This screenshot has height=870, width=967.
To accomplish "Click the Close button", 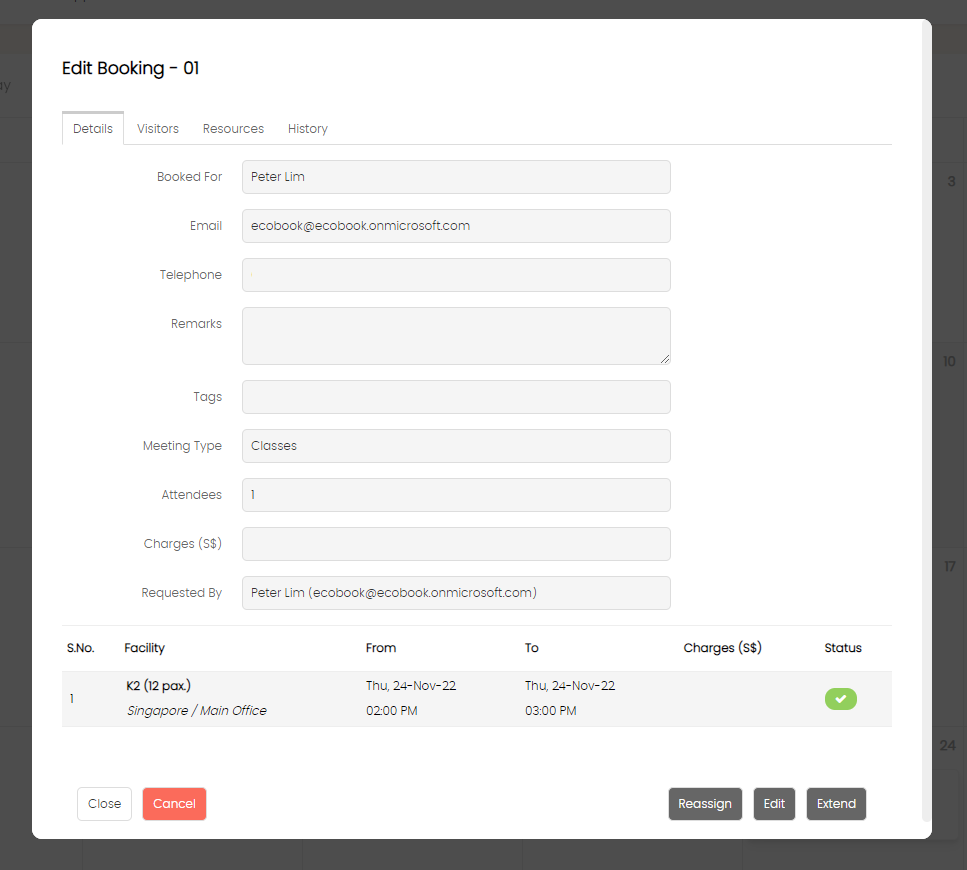I will tap(104, 803).
